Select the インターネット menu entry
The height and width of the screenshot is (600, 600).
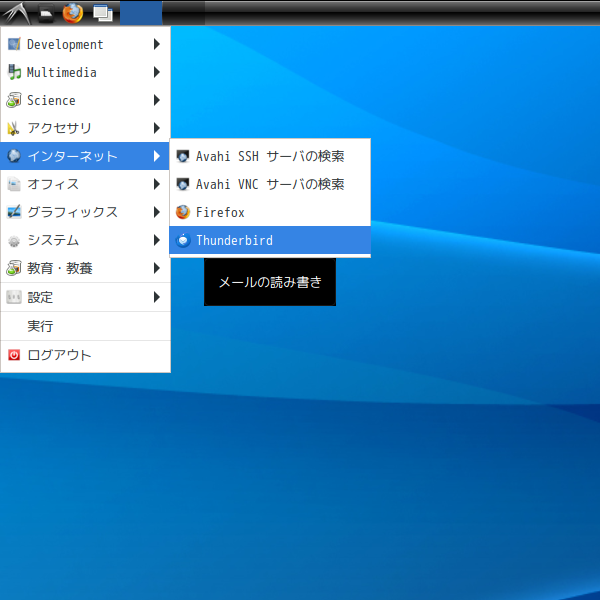click(85, 156)
